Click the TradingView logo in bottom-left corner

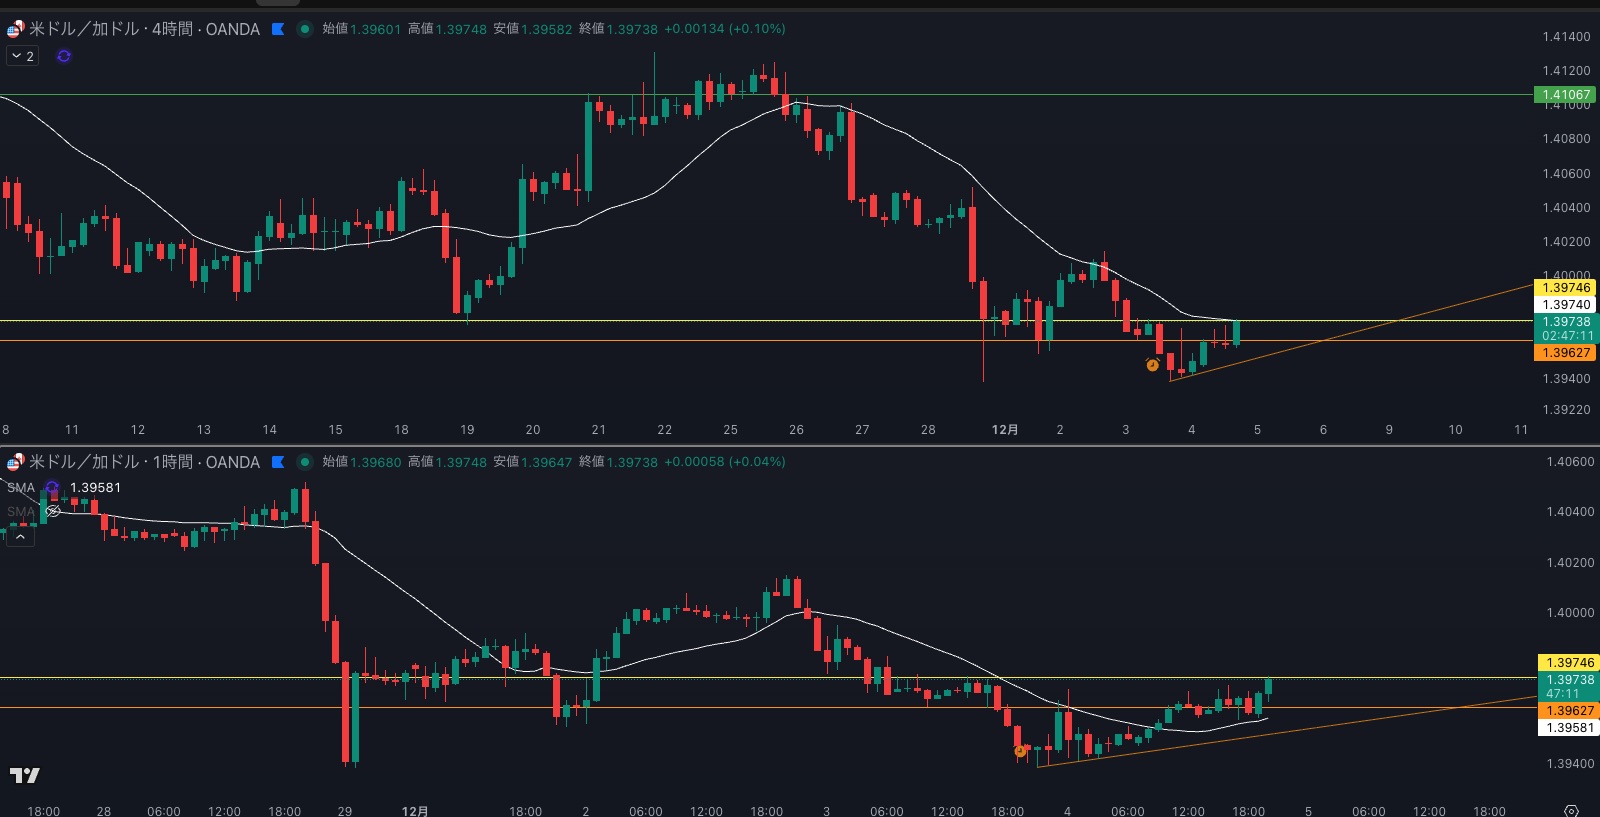tap(25, 775)
